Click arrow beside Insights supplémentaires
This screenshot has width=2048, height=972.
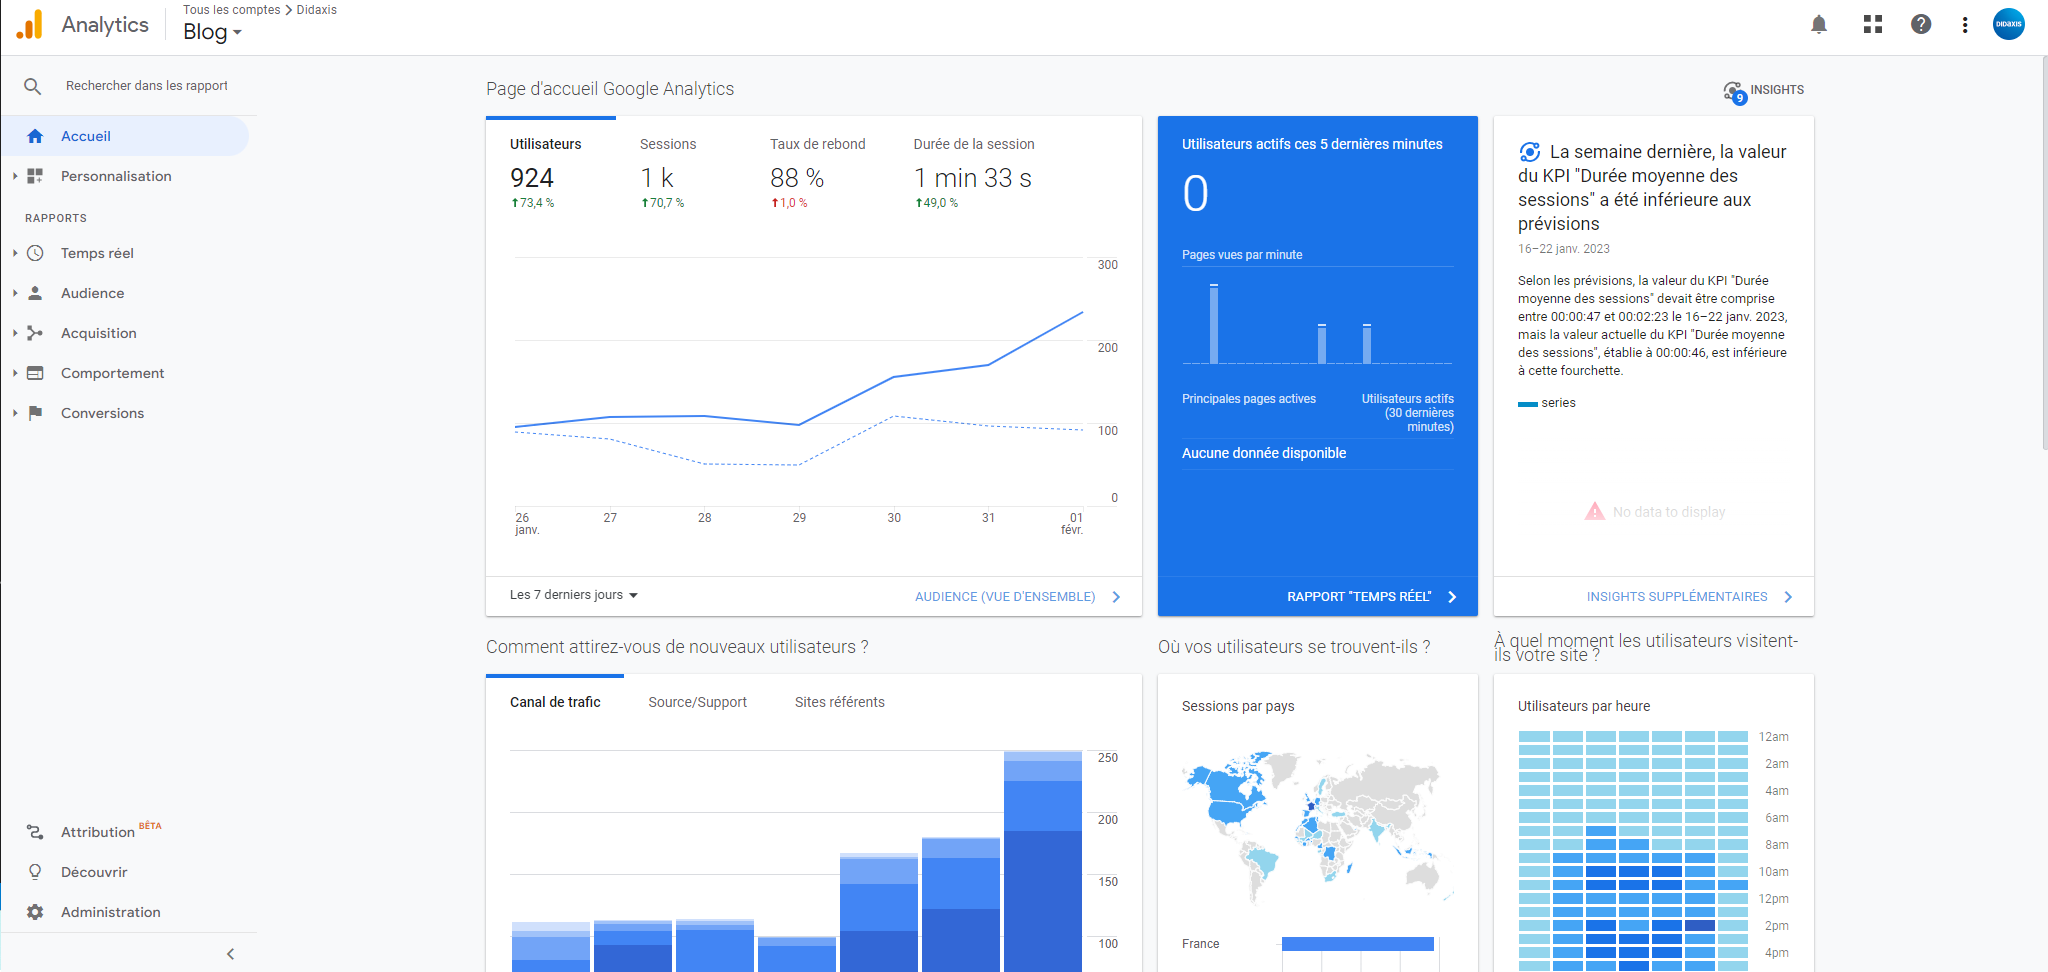tap(1788, 597)
